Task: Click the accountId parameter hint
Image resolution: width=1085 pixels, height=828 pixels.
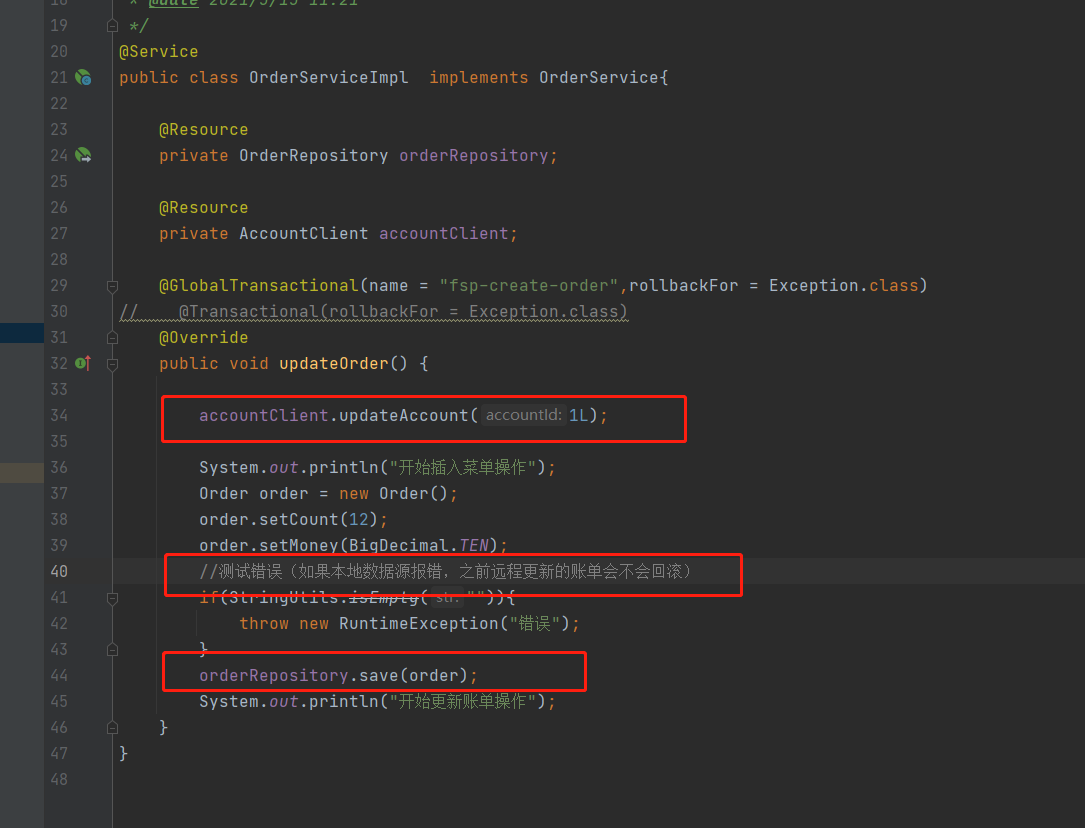Action: pyautogui.click(x=524, y=415)
